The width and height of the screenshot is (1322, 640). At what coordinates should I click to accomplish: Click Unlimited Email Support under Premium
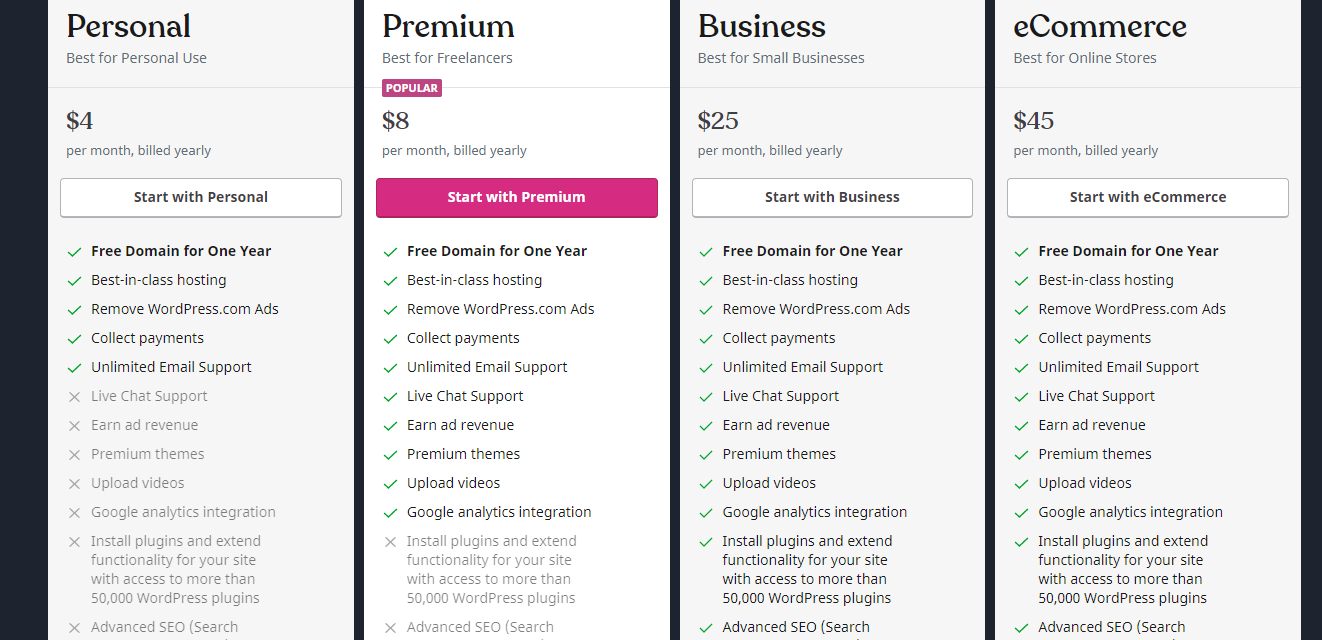[x=487, y=367]
